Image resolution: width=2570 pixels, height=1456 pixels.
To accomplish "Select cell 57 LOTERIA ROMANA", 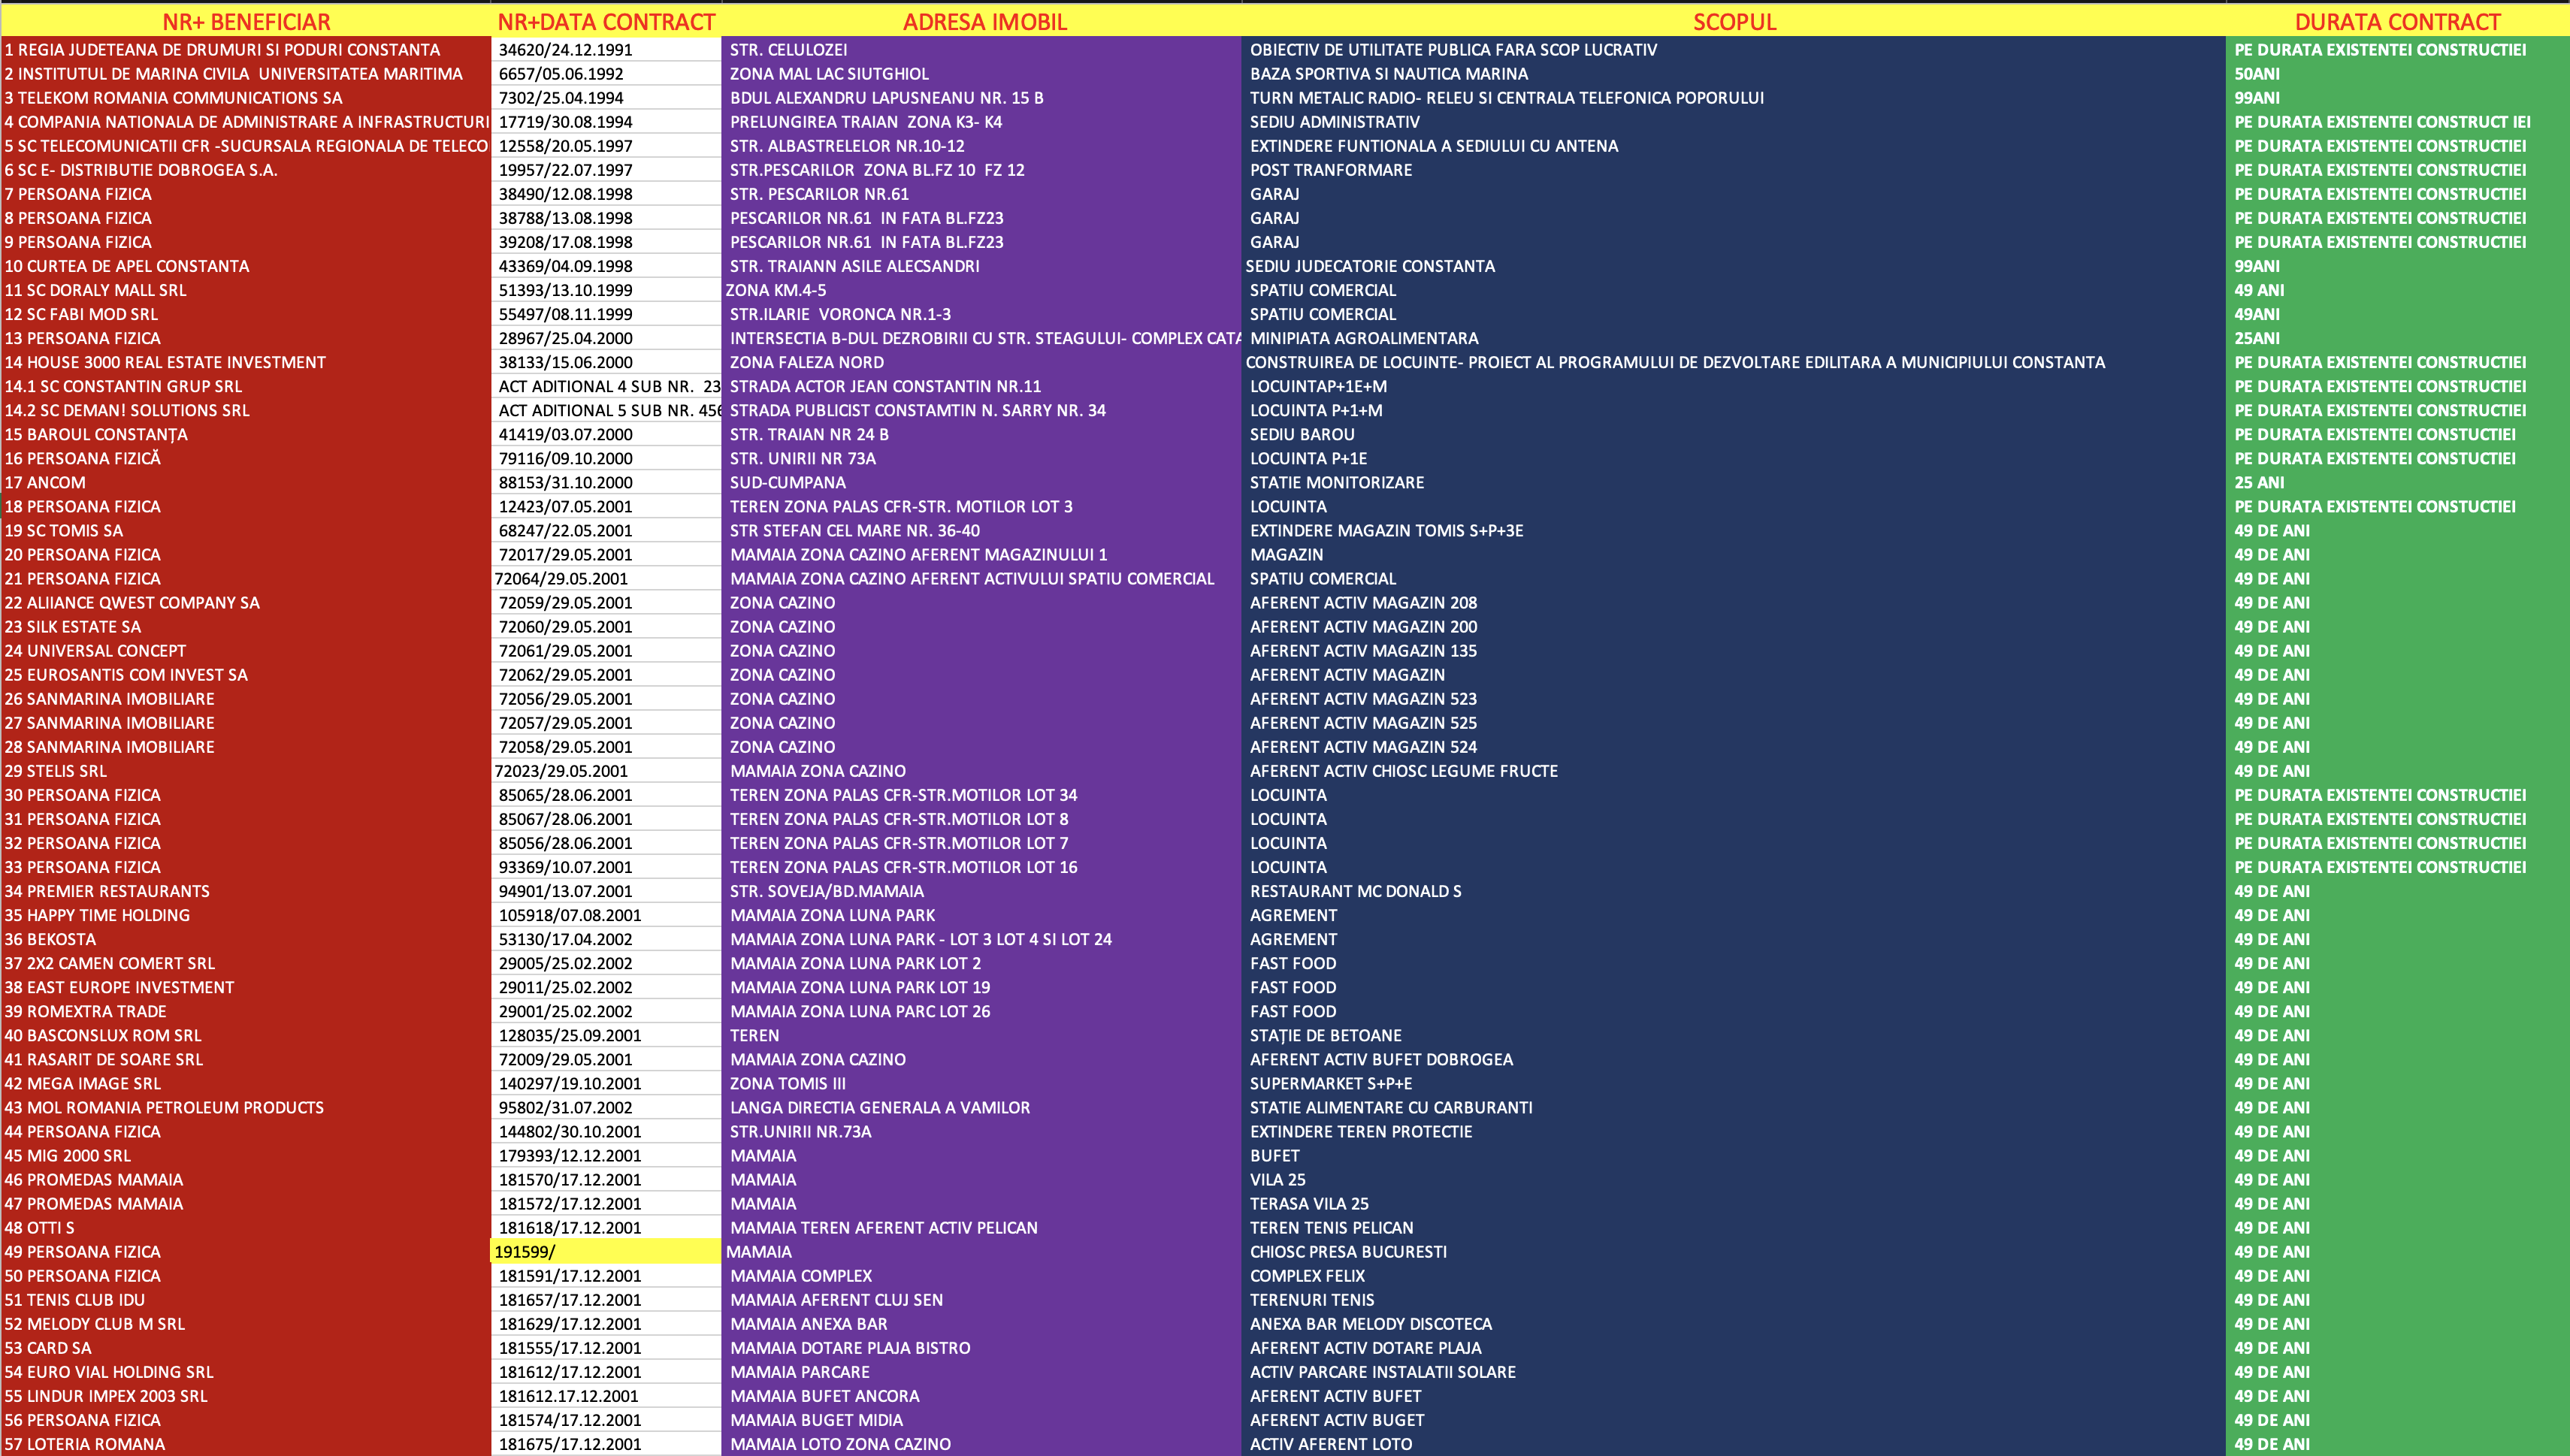I will tap(85, 1444).
